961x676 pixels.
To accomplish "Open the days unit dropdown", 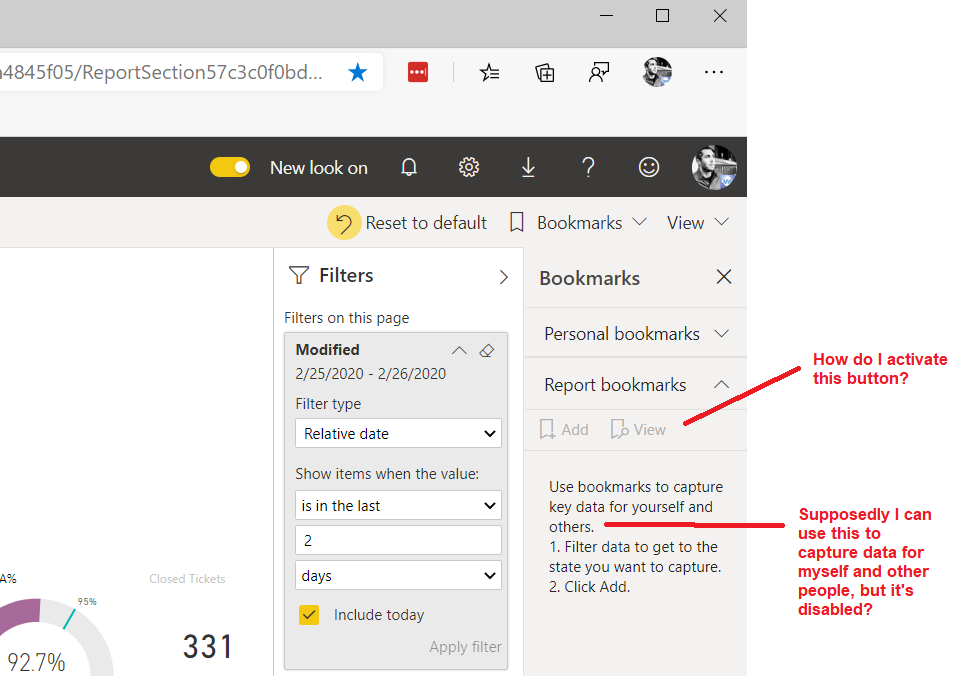I will coord(398,575).
